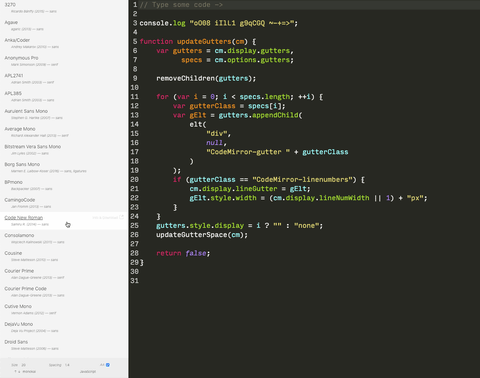Viewport: 480px width, 378px height.
Task: Click line number 31 in the gutter
Action: click(134, 281)
